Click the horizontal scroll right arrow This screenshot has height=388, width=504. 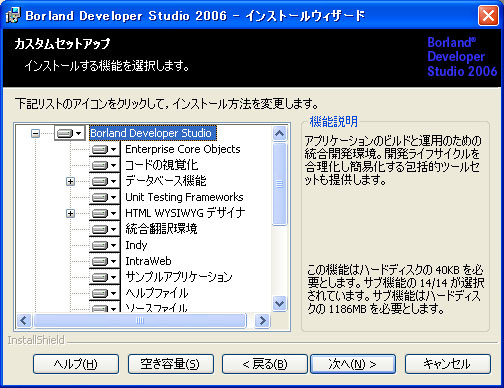(x=262, y=321)
